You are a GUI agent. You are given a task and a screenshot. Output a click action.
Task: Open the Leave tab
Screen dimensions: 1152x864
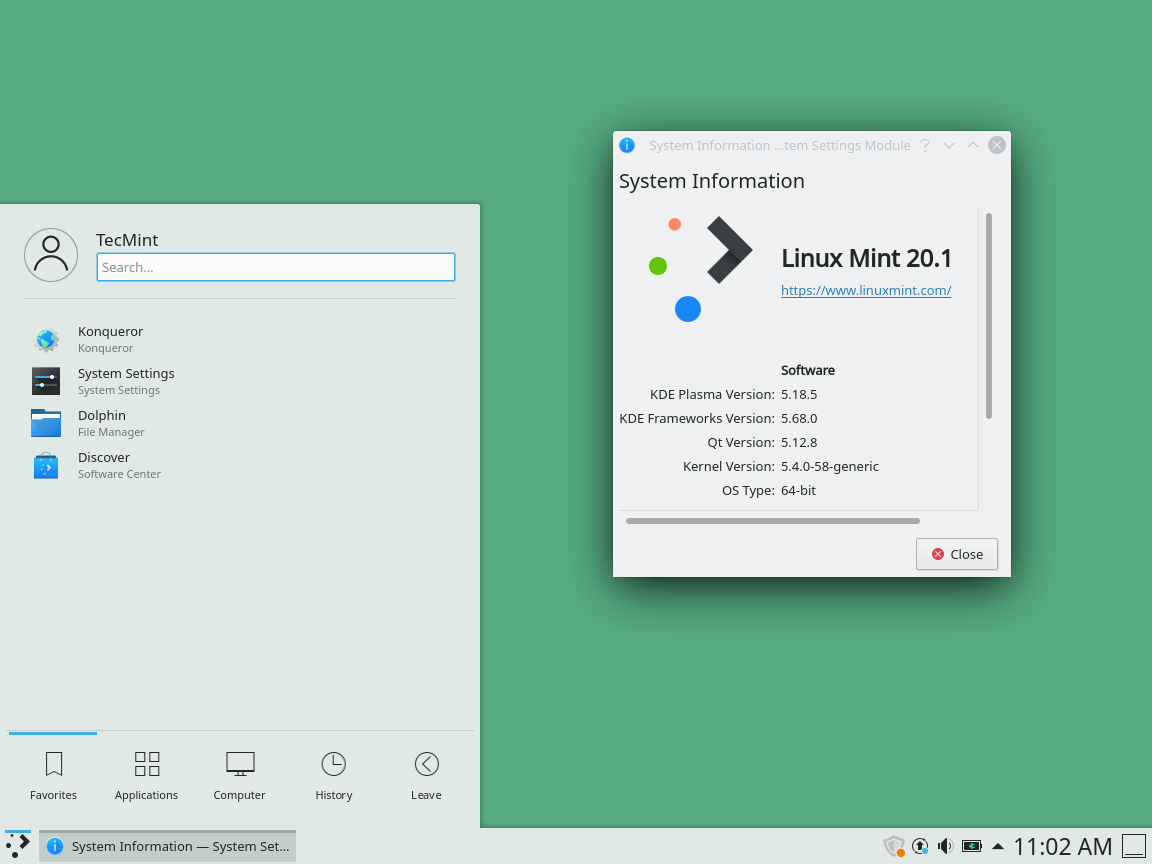pyautogui.click(x=426, y=776)
